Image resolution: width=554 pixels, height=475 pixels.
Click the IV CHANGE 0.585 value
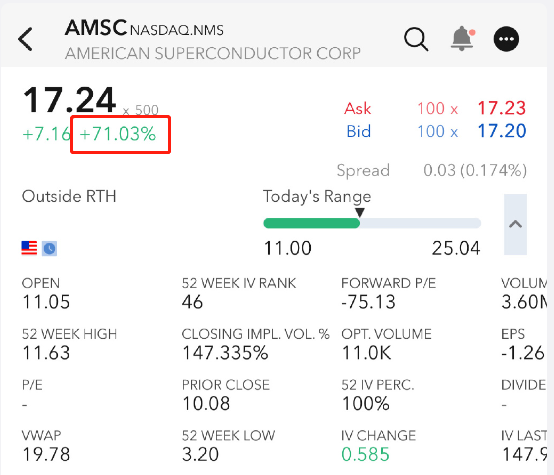click(365, 455)
